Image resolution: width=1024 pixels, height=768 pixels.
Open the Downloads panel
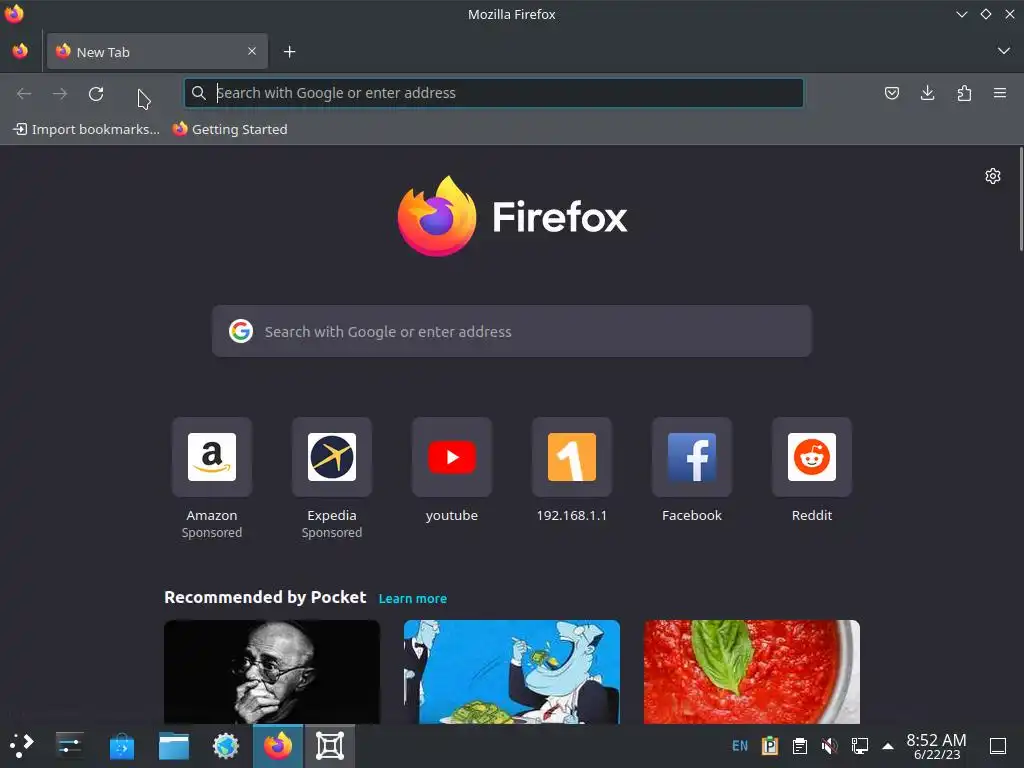927,93
